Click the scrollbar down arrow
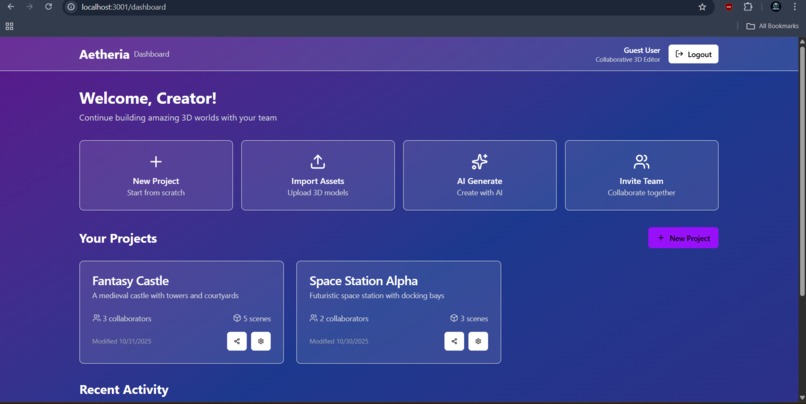Viewport: 806px width, 404px height. (802, 398)
